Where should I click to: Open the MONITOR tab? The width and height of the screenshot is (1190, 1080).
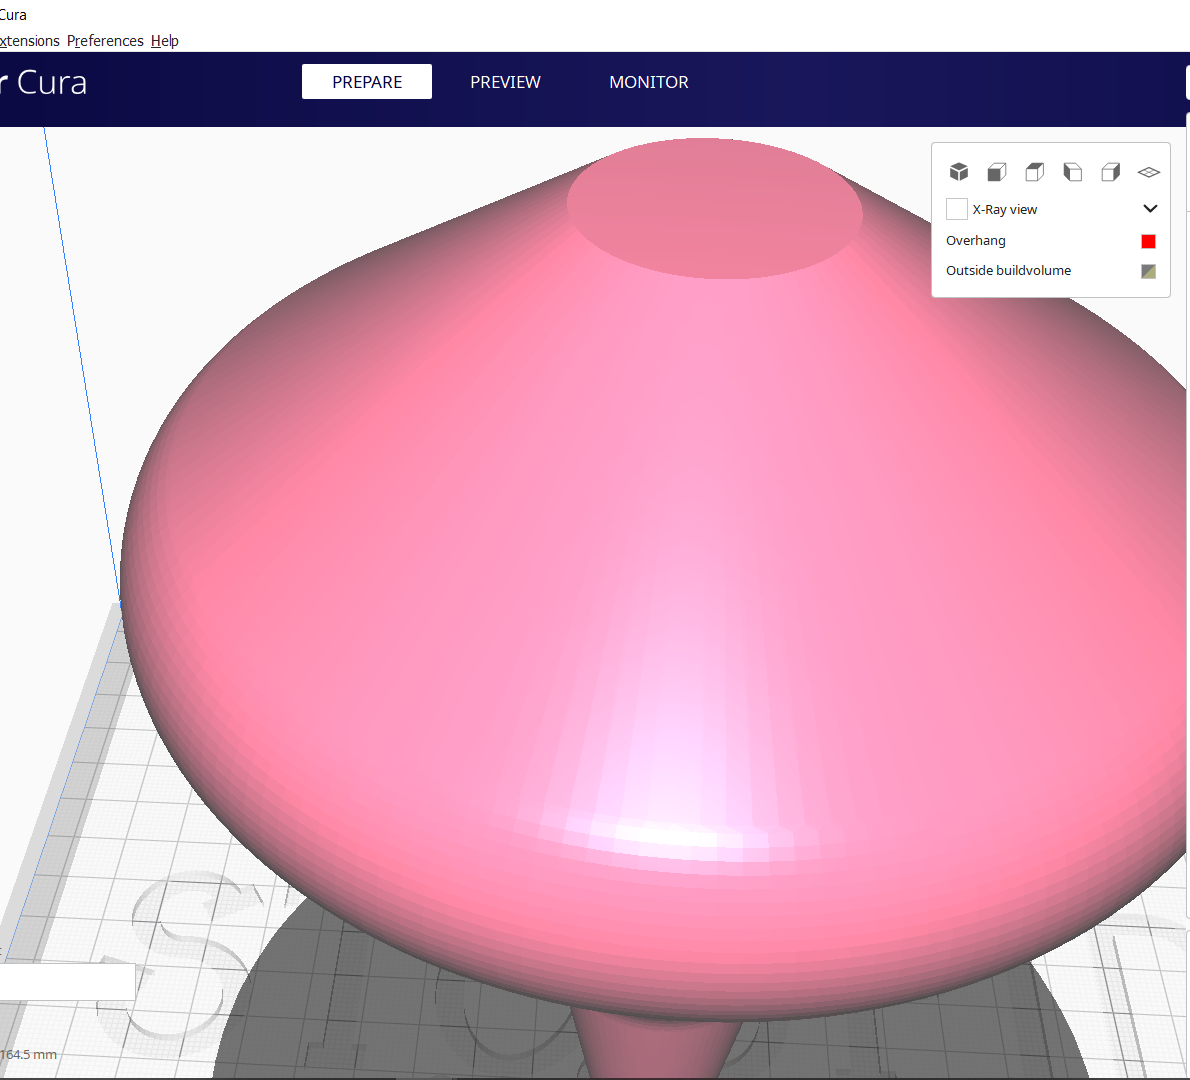[648, 82]
